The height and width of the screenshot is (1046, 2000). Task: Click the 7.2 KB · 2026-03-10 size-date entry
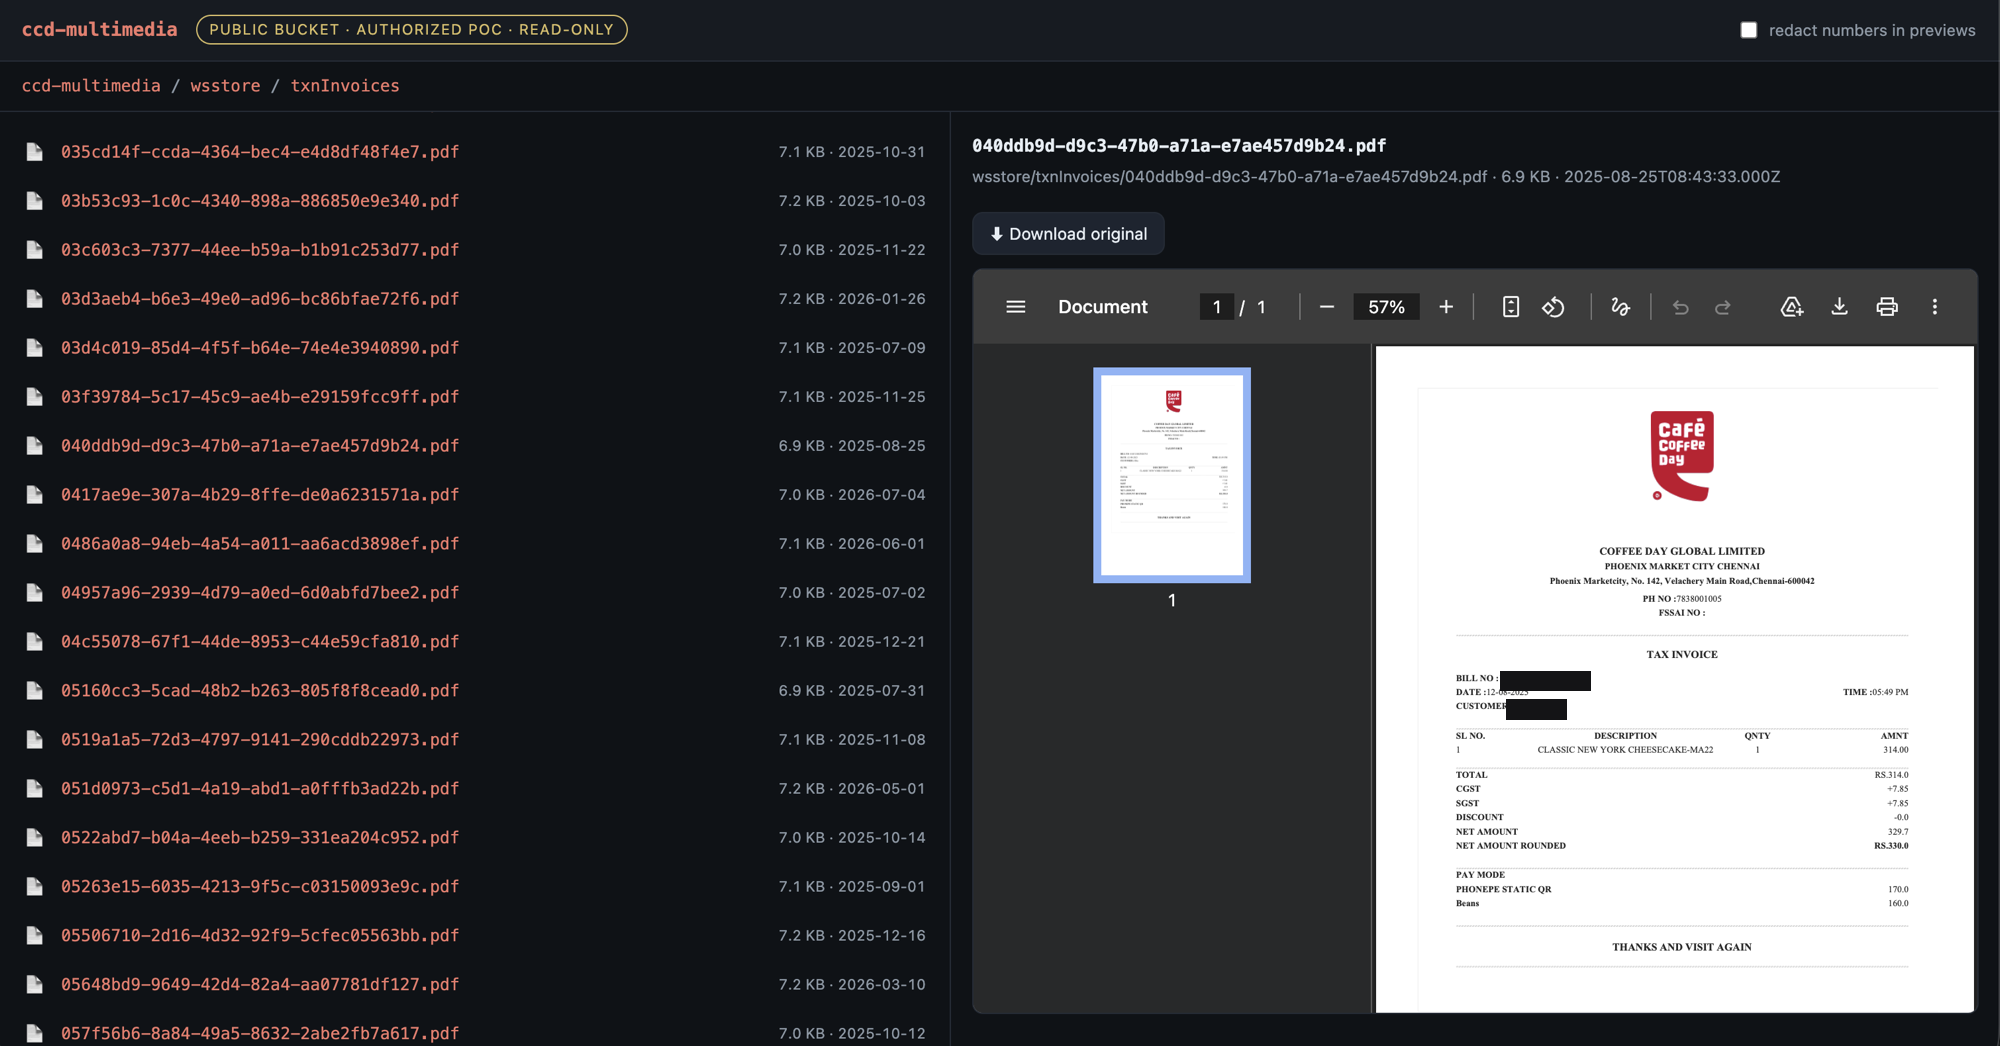(852, 985)
